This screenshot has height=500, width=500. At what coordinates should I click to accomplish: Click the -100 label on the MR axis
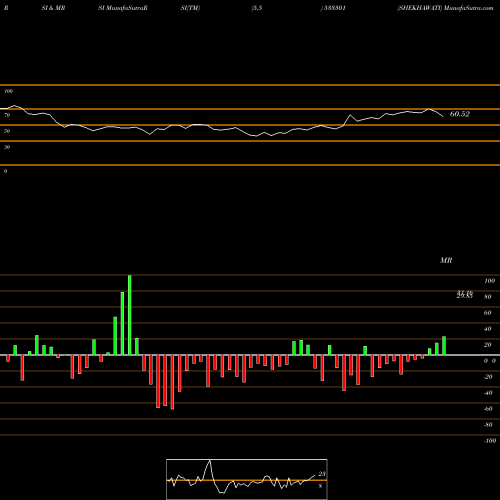(x=490, y=441)
